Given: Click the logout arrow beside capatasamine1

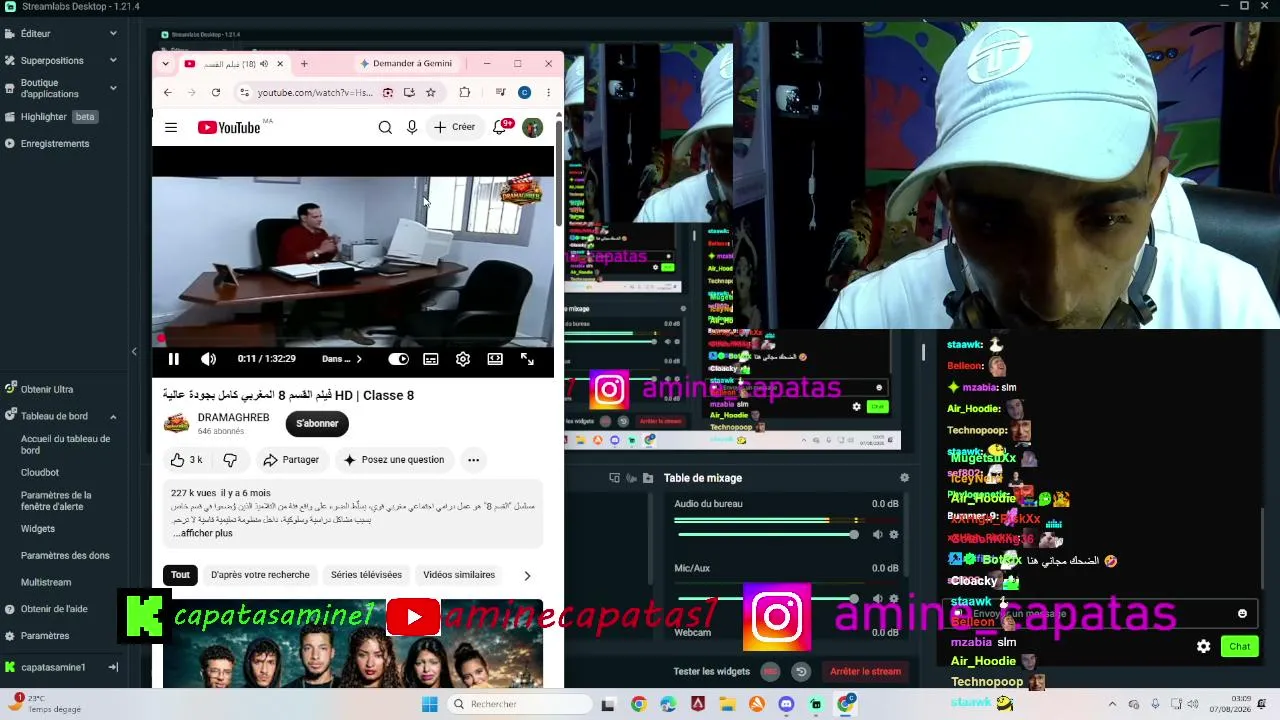Looking at the screenshot, I should 113,667.
